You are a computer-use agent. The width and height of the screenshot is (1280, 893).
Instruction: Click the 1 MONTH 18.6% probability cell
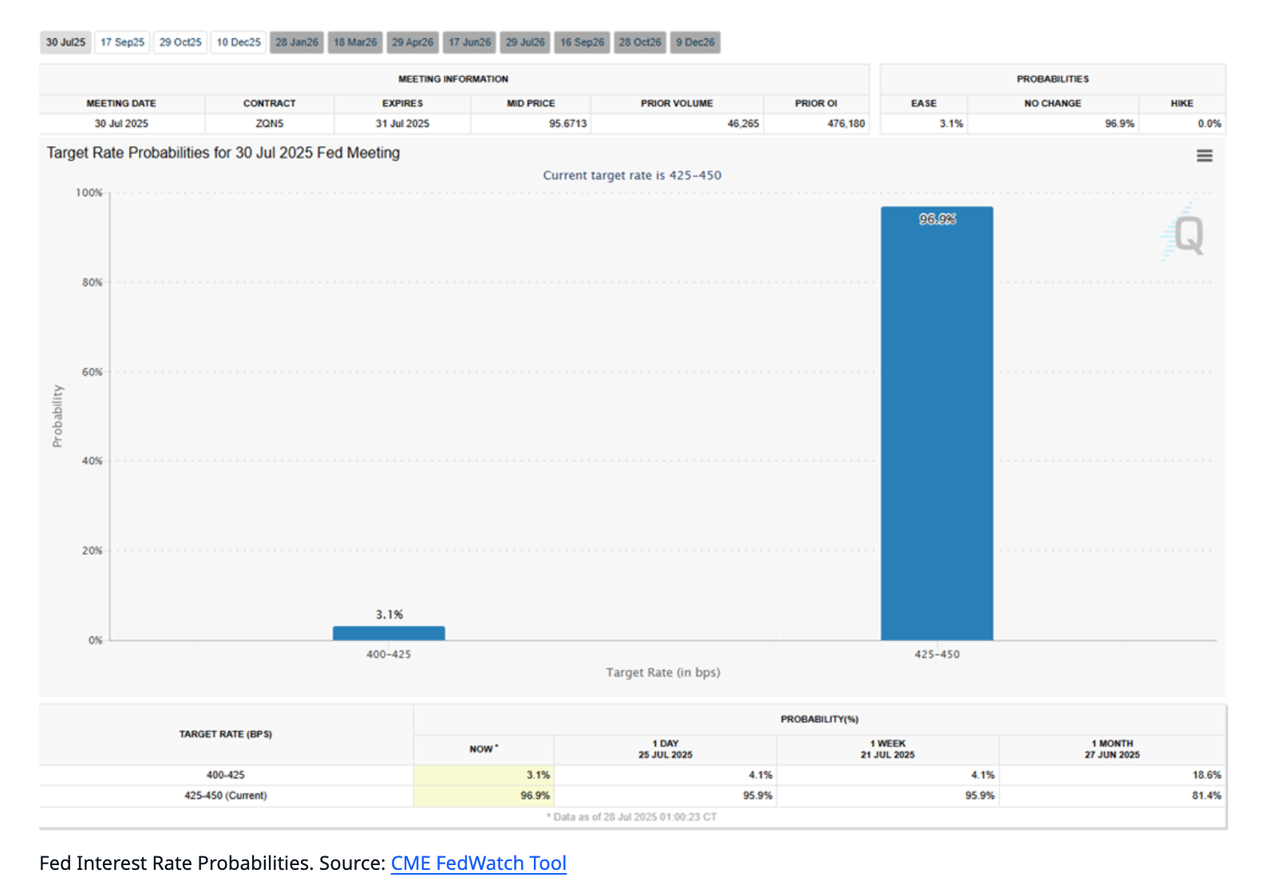point(1111,775)
